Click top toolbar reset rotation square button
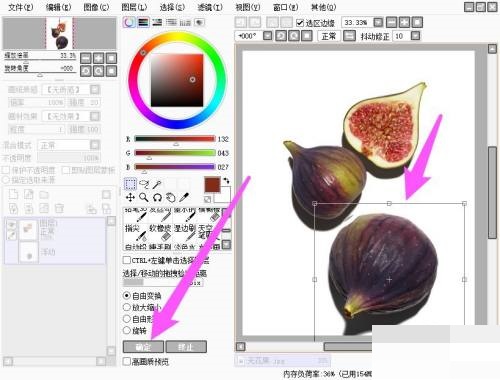This screenshot has height=380, width=500. click(x=306, y=36)
